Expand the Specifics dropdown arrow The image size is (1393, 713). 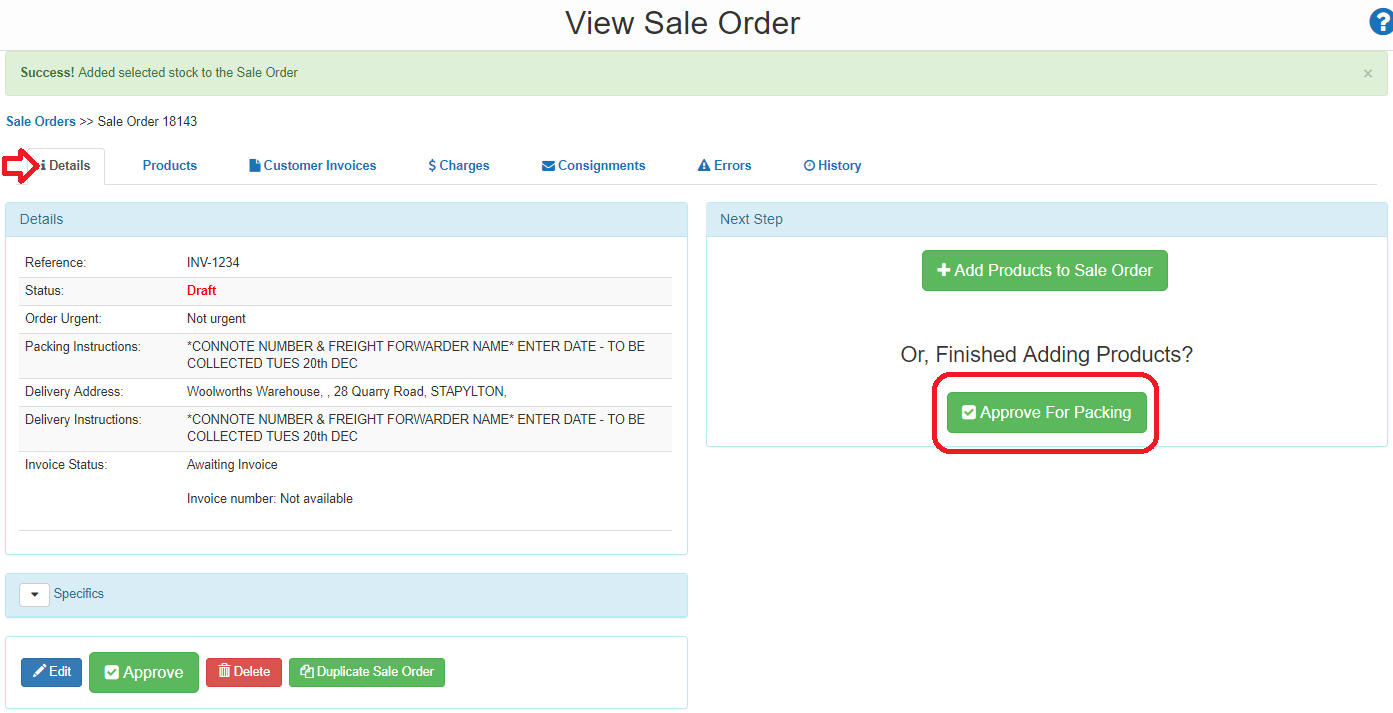tap(35, 594)
